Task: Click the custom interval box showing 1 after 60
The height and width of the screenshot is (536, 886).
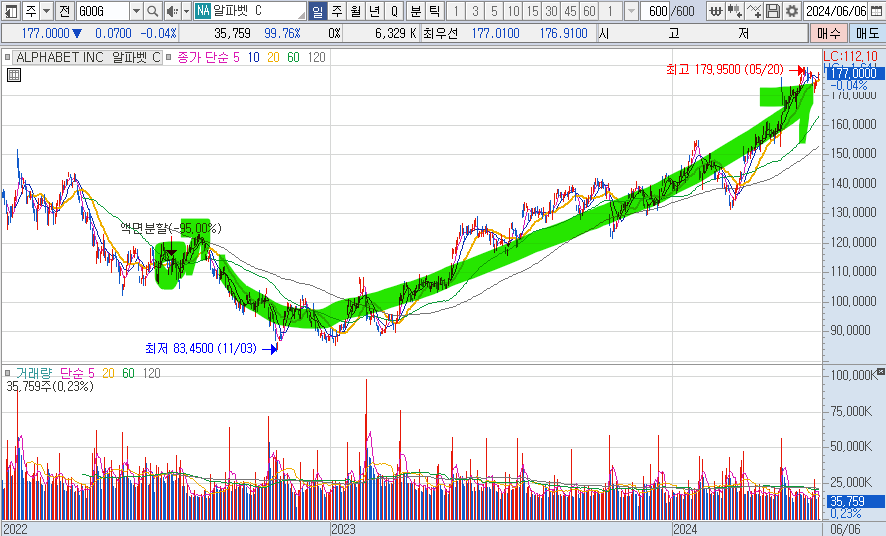Action: tap(612, 11)
